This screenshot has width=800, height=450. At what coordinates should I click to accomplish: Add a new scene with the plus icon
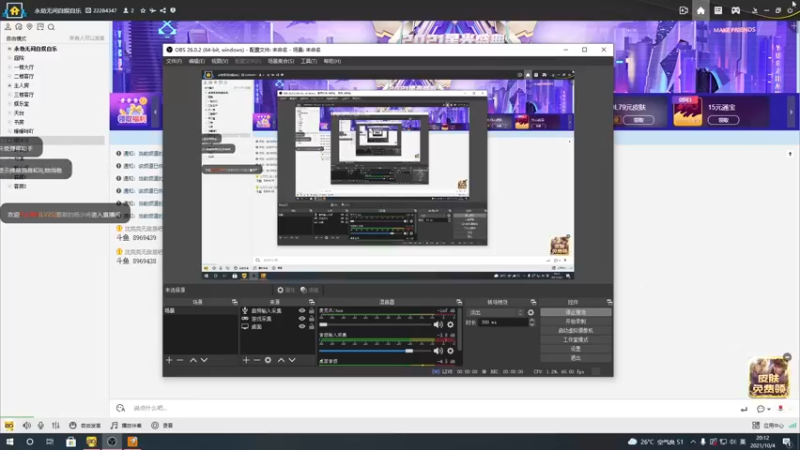[169, 360]
